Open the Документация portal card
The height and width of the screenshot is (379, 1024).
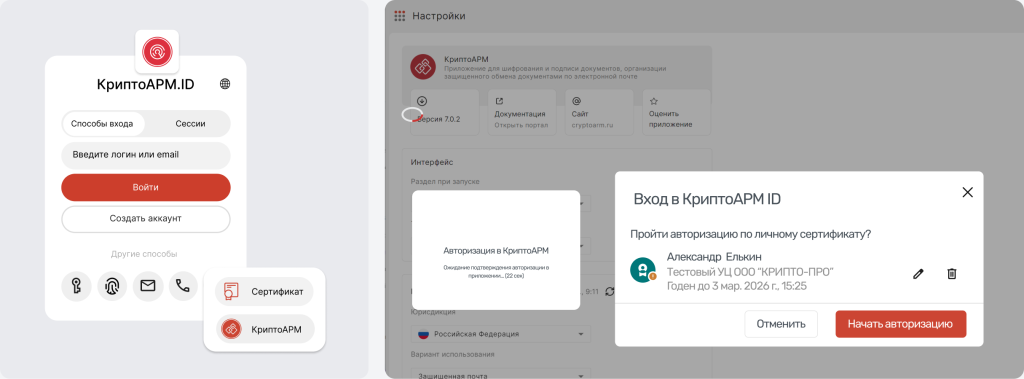521,112
